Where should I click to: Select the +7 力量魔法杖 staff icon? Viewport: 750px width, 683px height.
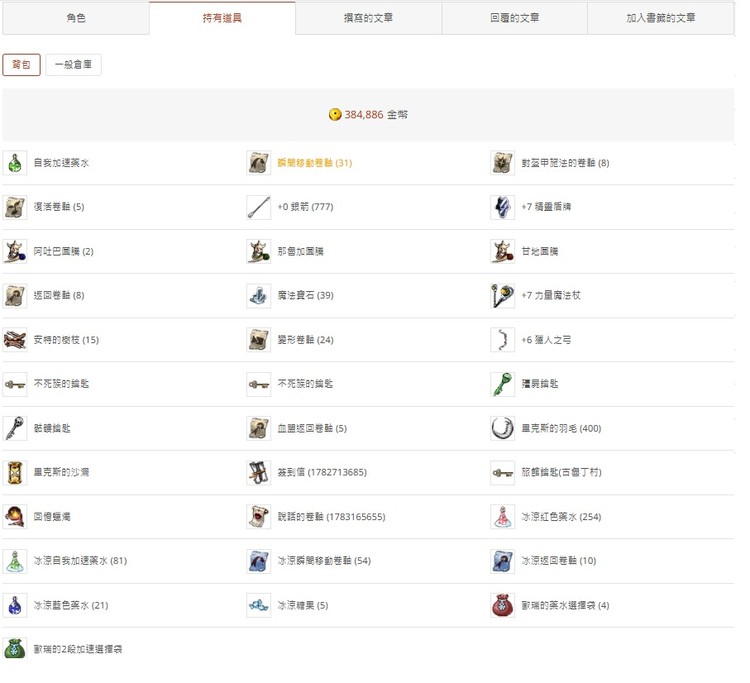(x=503, y=296)
